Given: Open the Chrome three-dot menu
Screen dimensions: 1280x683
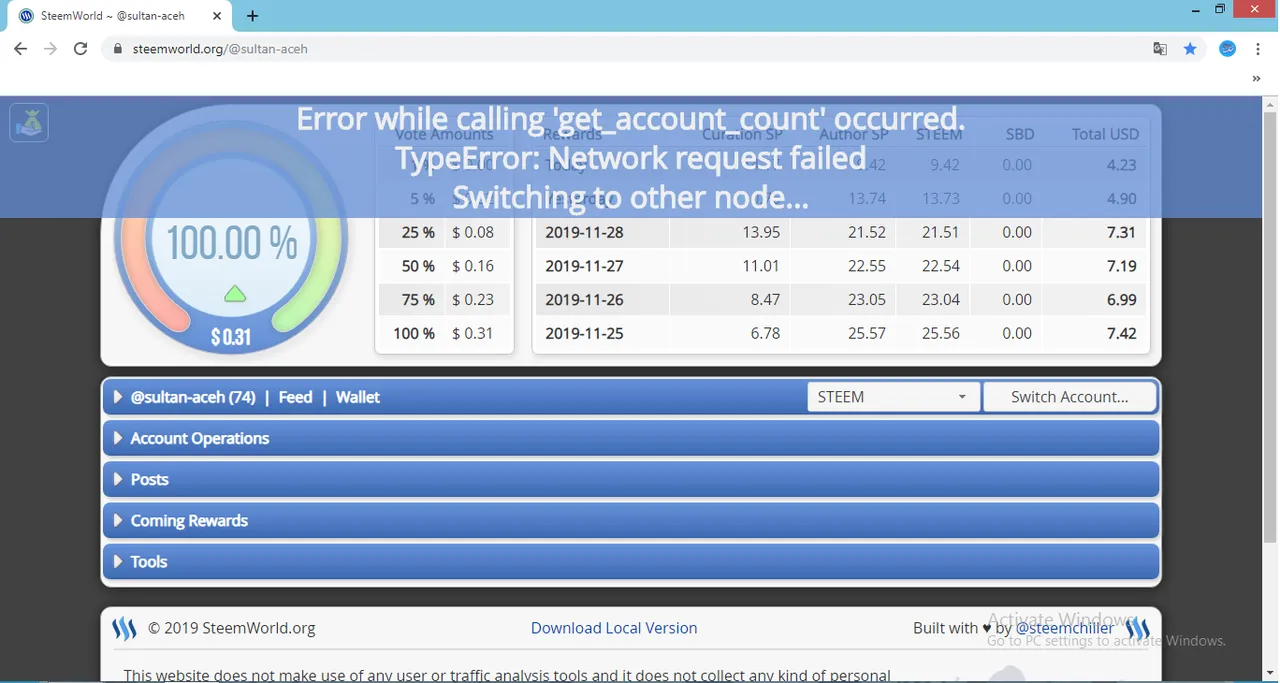Looking at the screenshot, I should pyautogui.click(x=1257, y=49).
